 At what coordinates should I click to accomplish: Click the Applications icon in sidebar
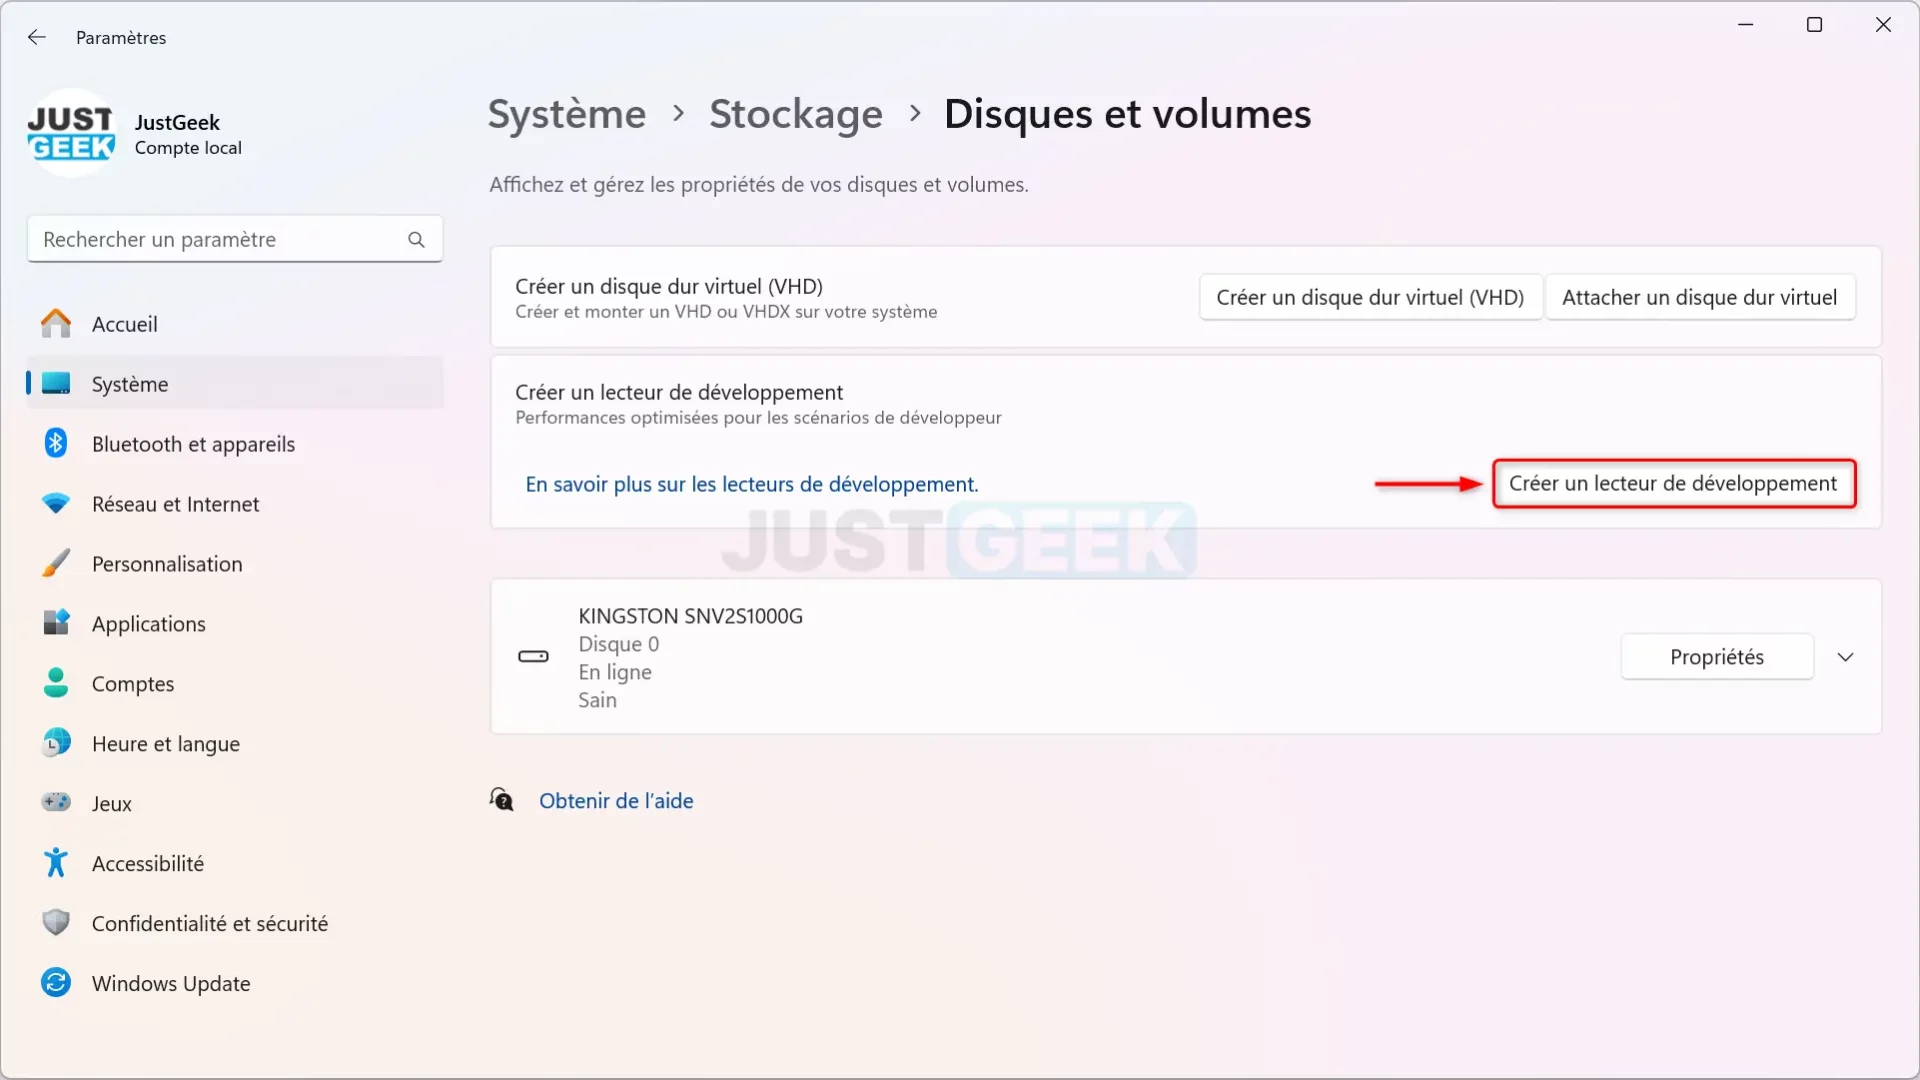tap(55, 622)
